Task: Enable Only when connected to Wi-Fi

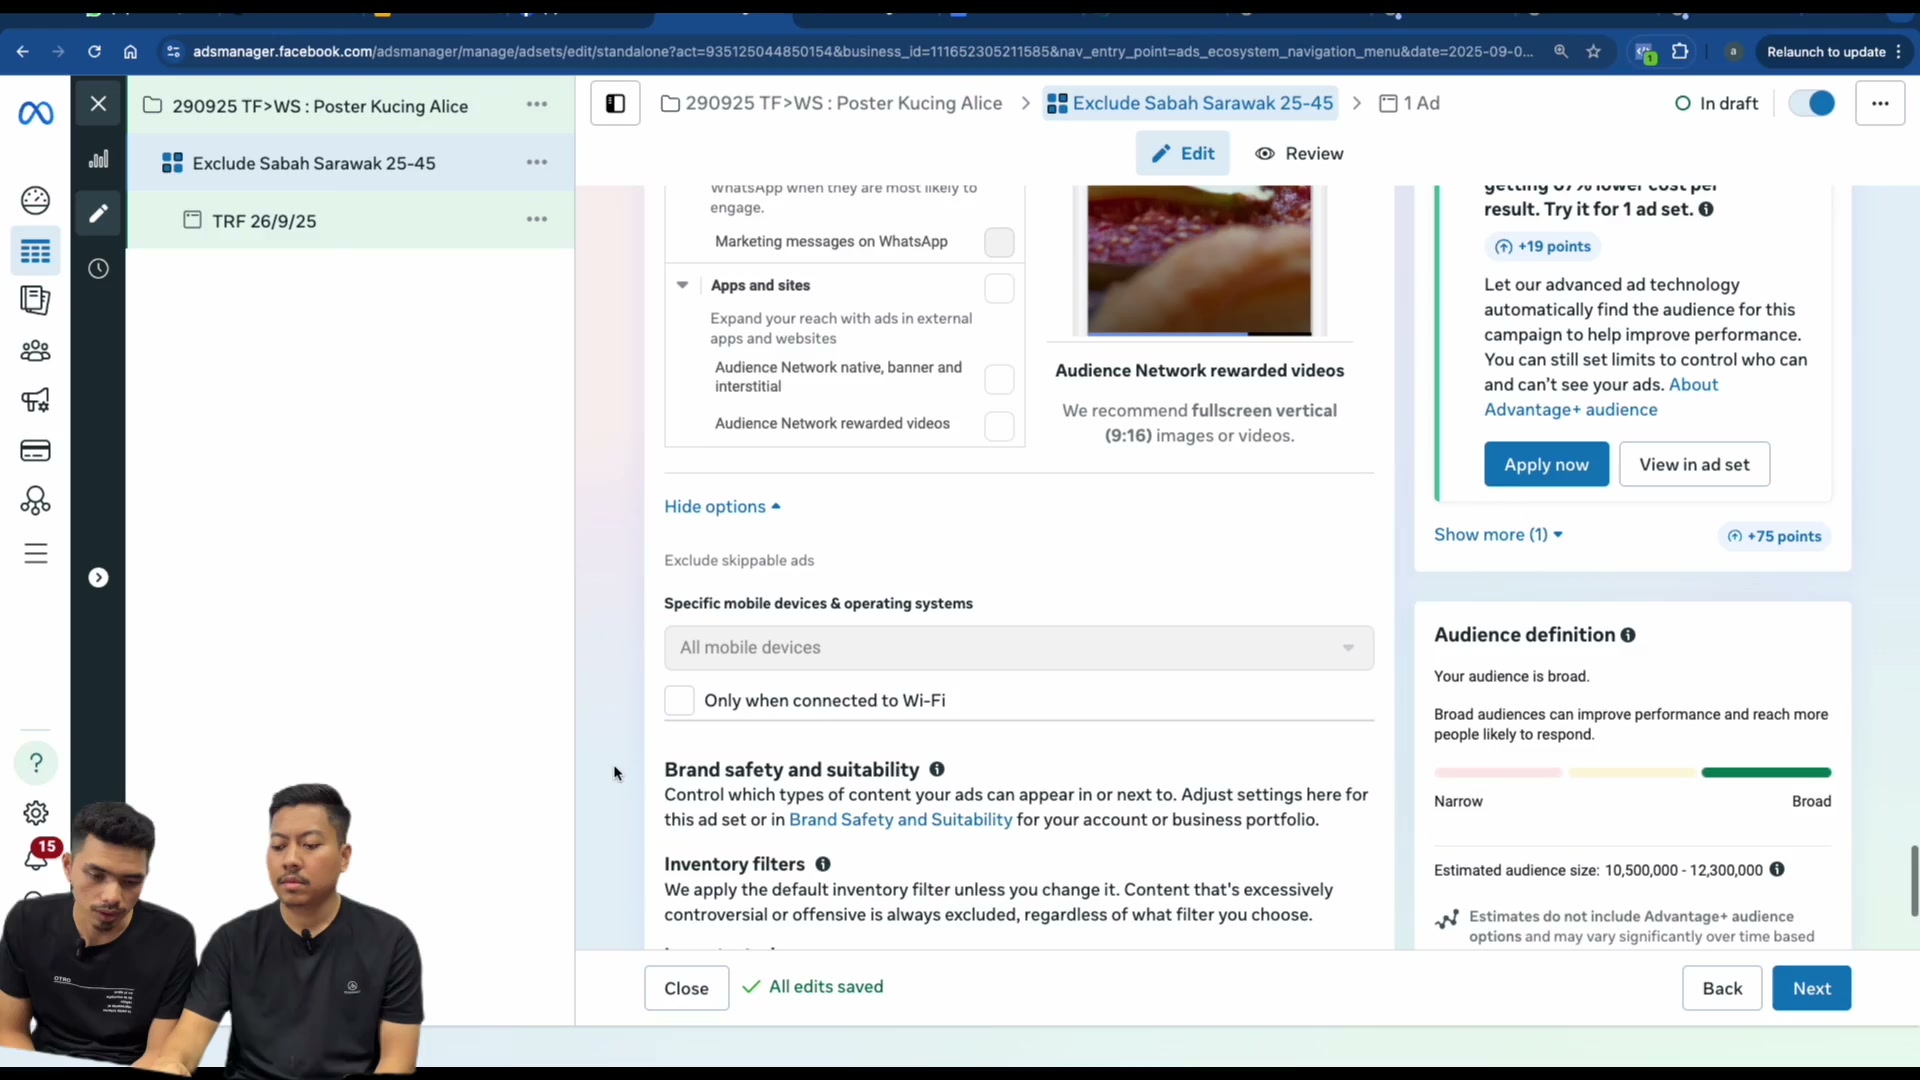Action: (x=679, y=701)
